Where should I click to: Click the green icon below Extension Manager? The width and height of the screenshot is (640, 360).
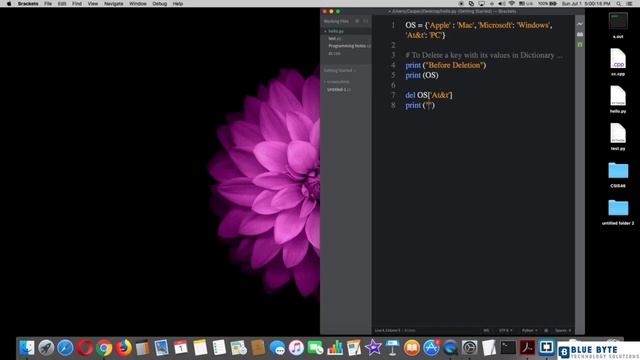point(580,44)
